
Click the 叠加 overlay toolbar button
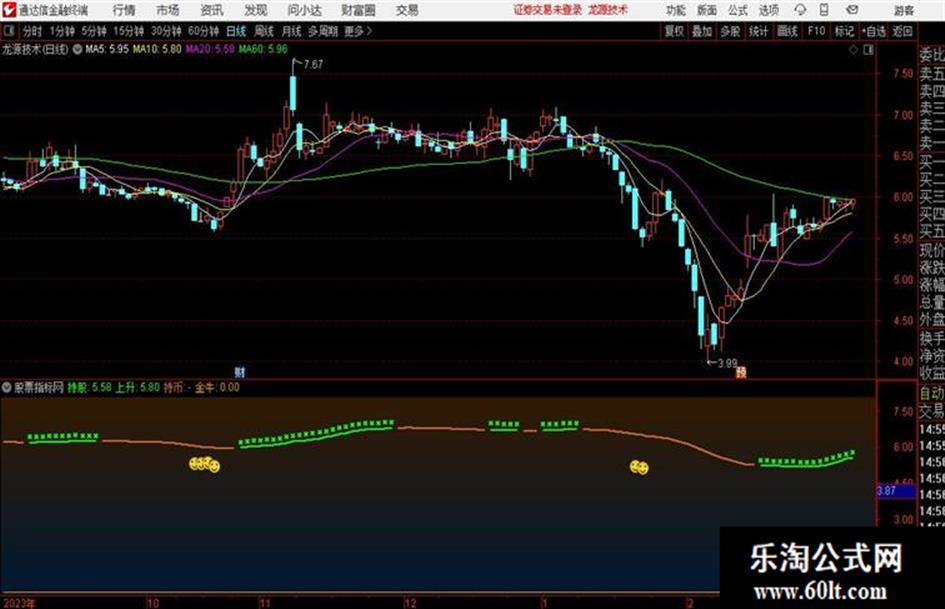702,31
